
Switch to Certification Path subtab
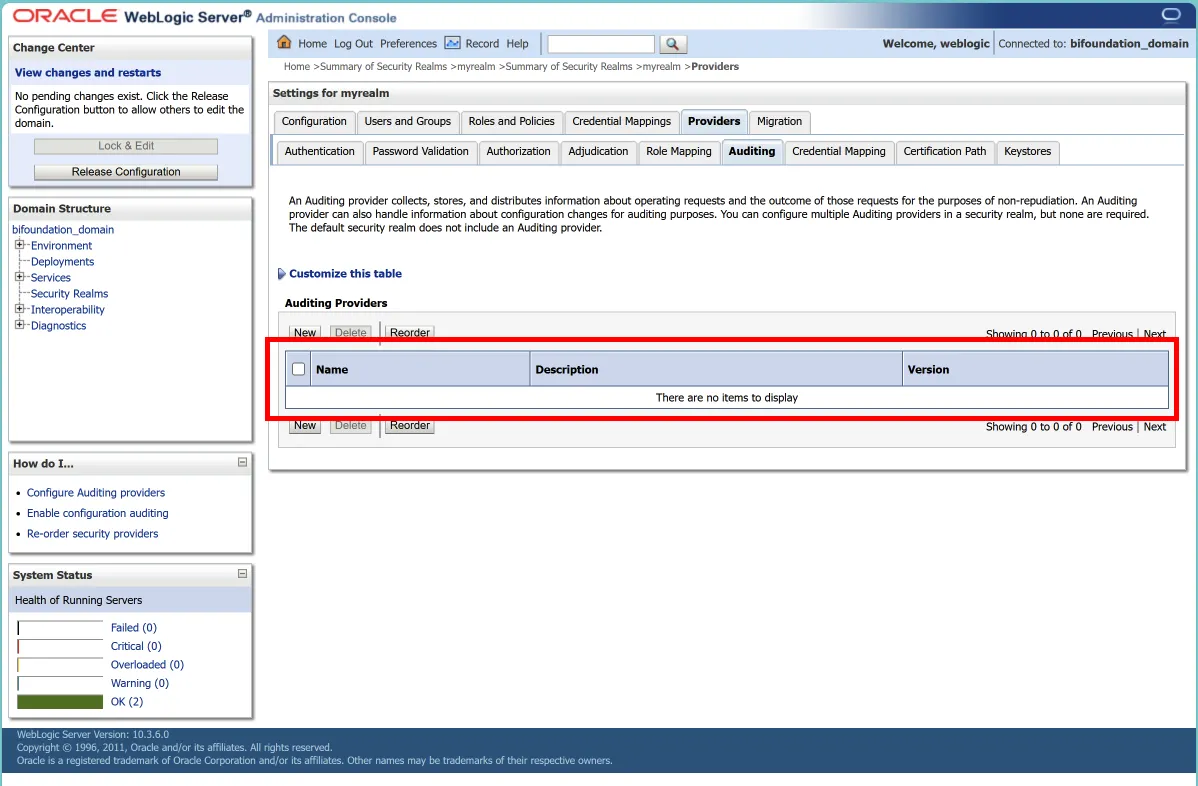pos(944,152)
